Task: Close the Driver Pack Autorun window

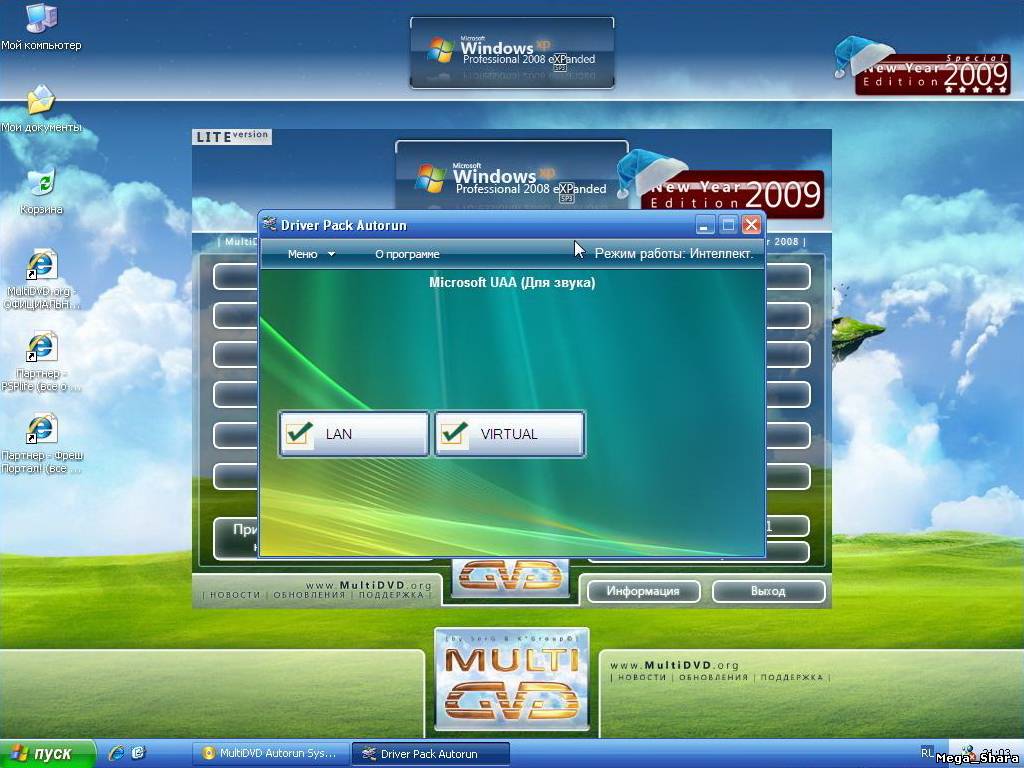Action: click(x=752, y=225)
